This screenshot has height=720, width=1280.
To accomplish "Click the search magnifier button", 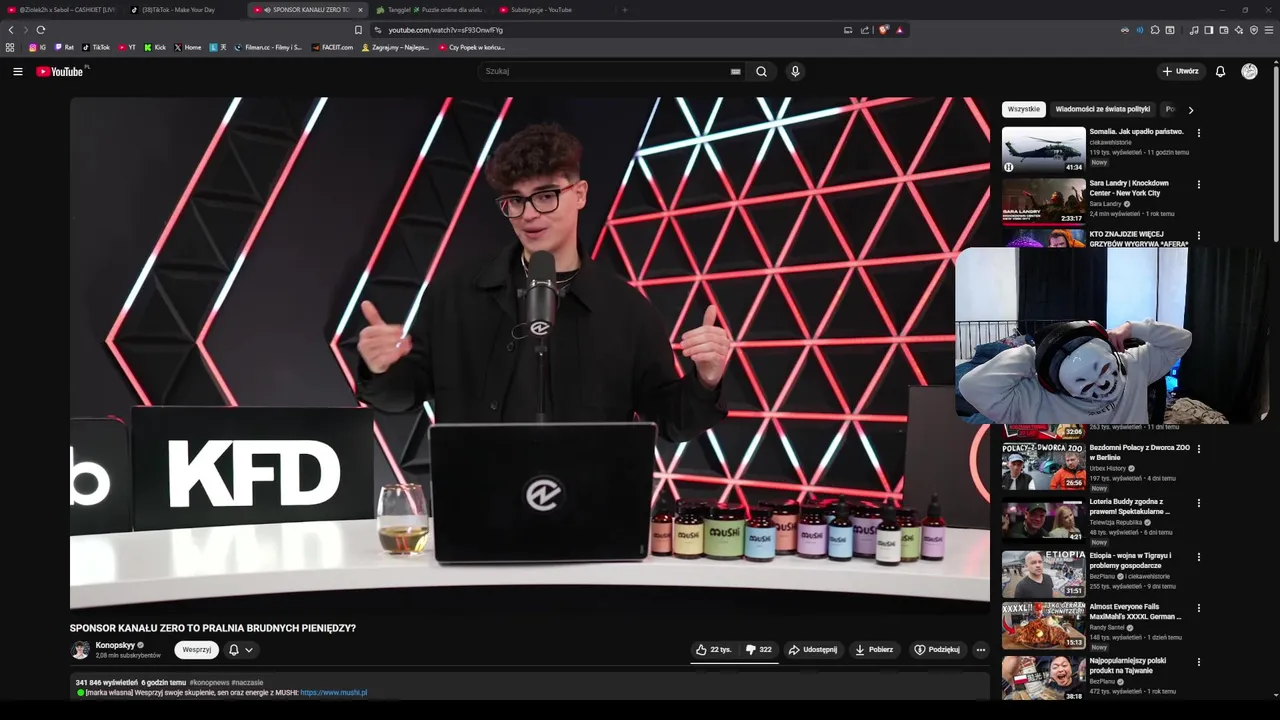I will (761, 71).
